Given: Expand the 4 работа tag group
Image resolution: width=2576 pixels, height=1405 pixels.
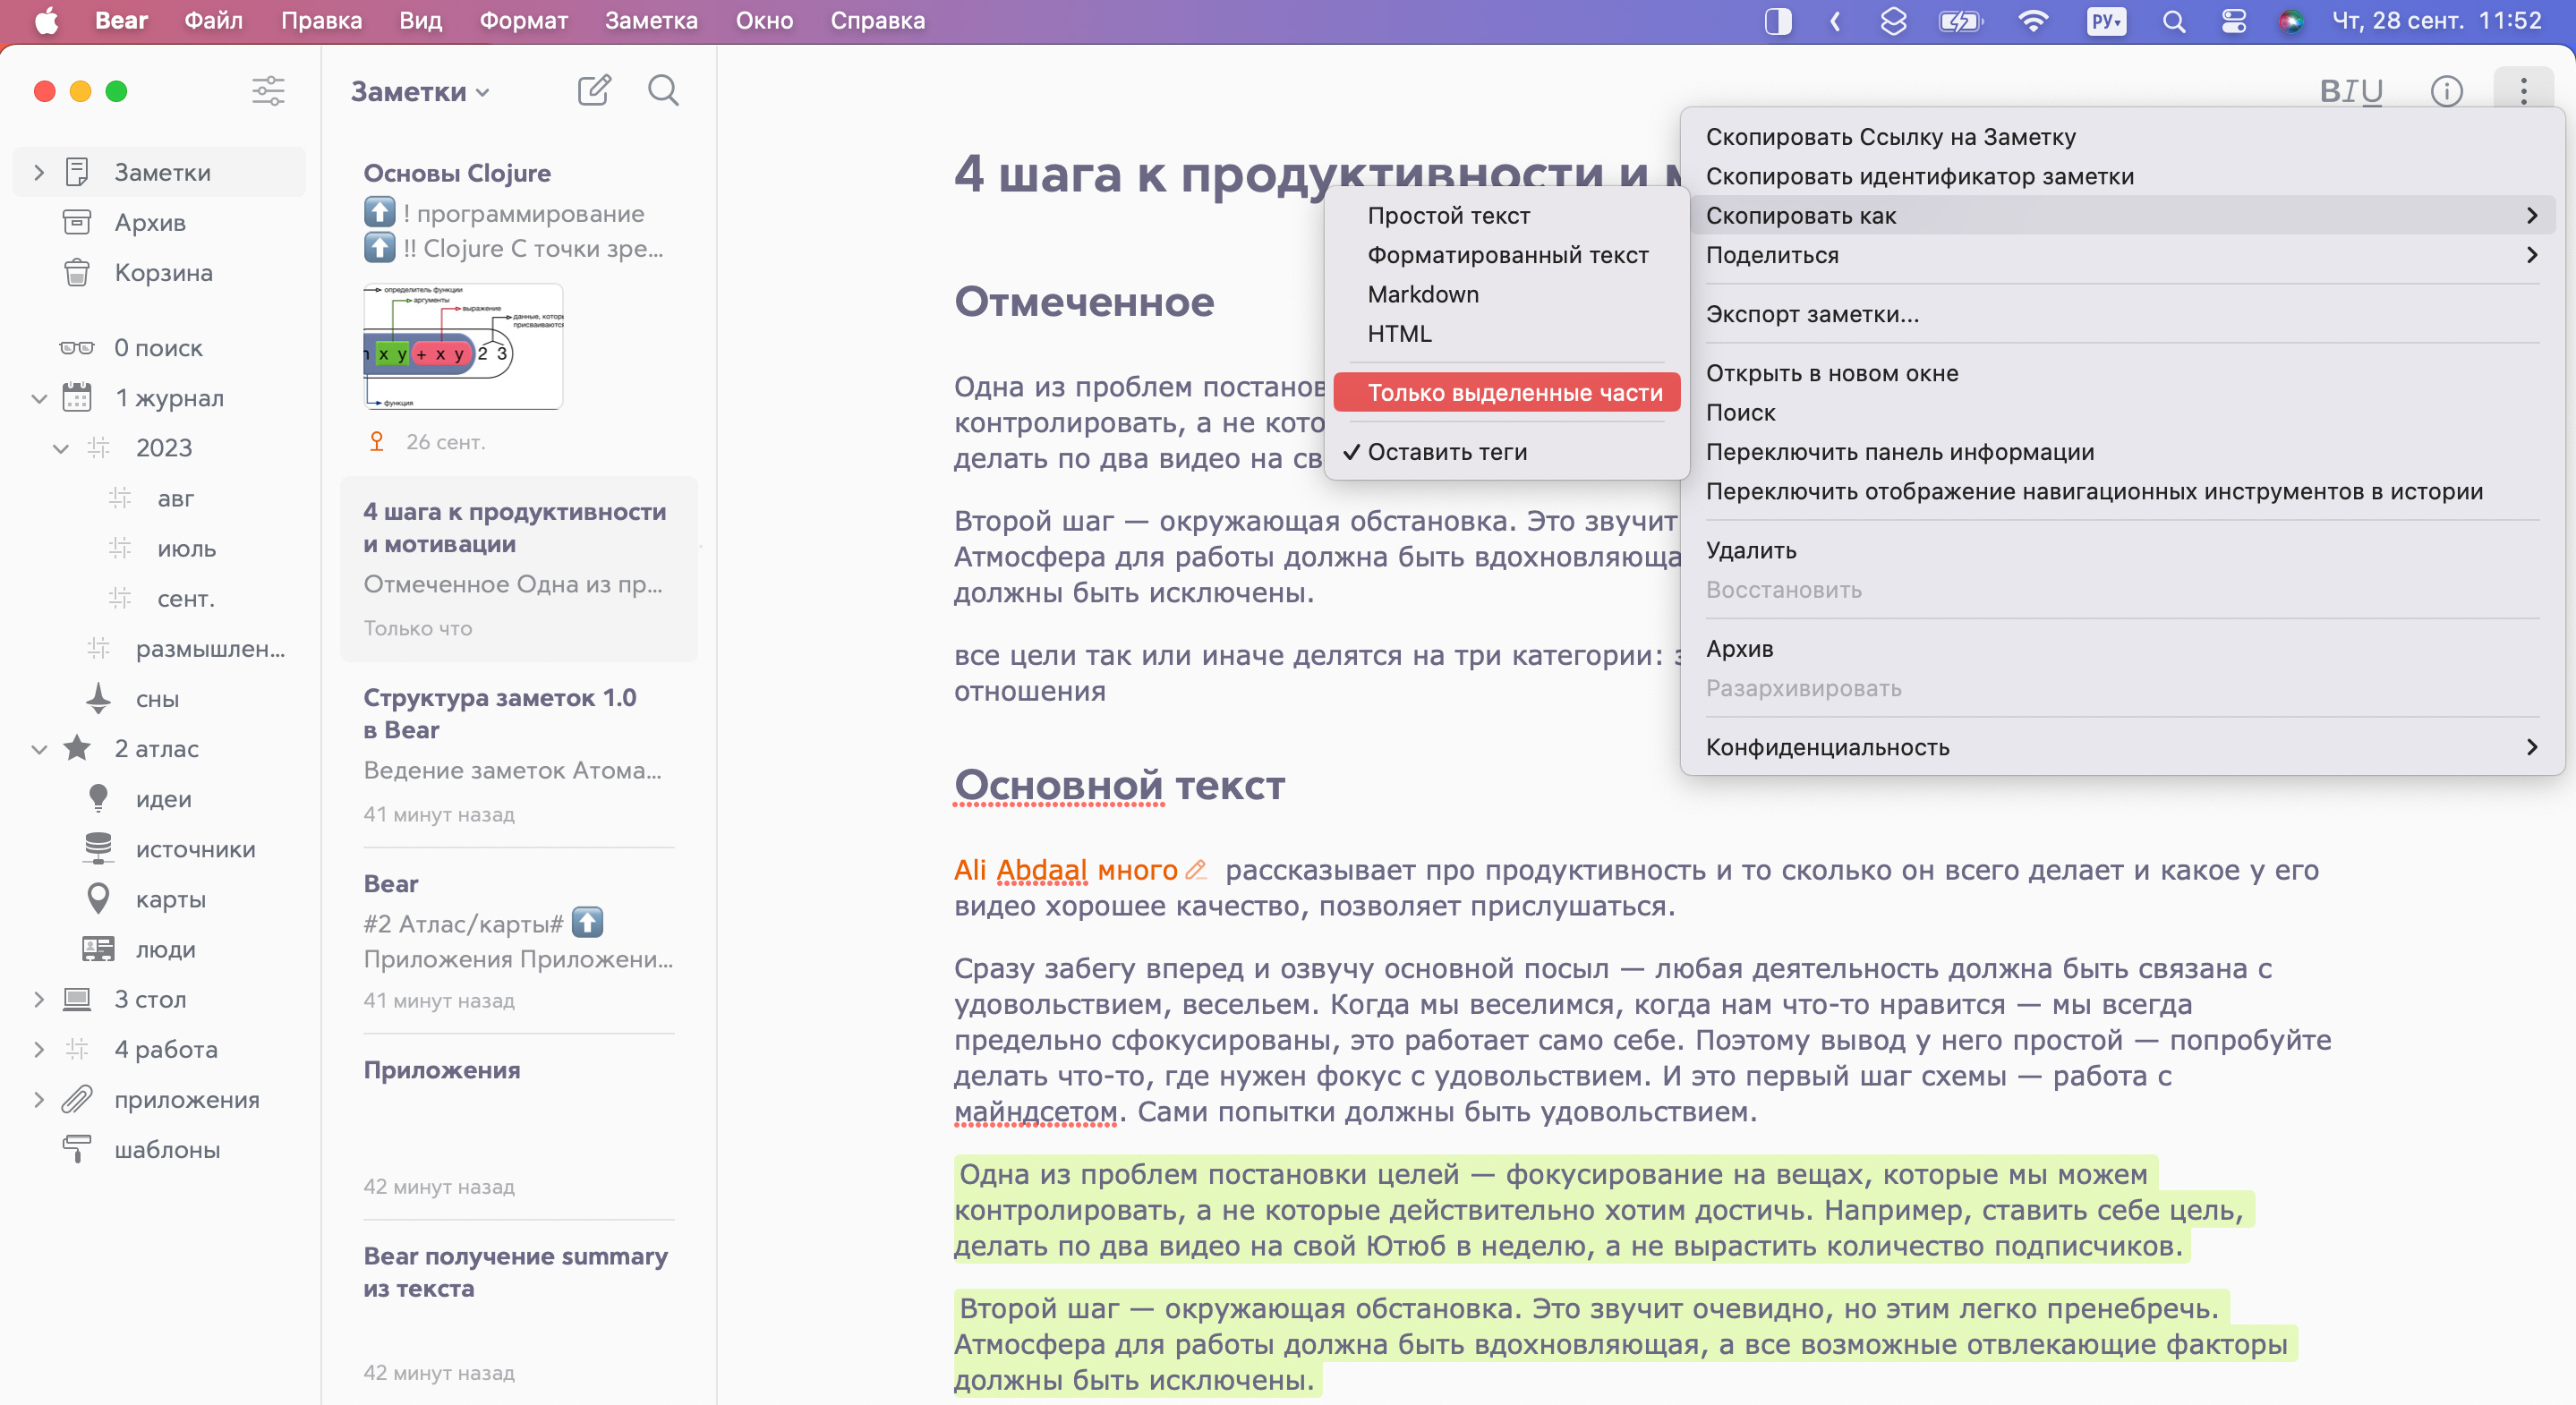Looking at the screenshot, I should point(39,1049).
